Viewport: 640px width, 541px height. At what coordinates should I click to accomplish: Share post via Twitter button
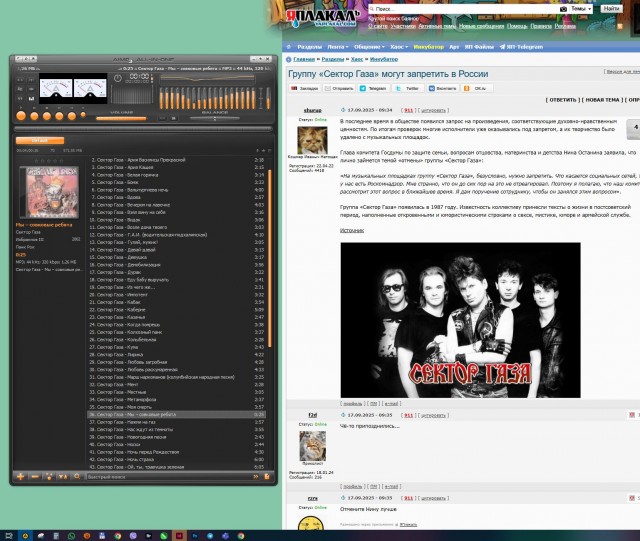click(x=407, y=88)
